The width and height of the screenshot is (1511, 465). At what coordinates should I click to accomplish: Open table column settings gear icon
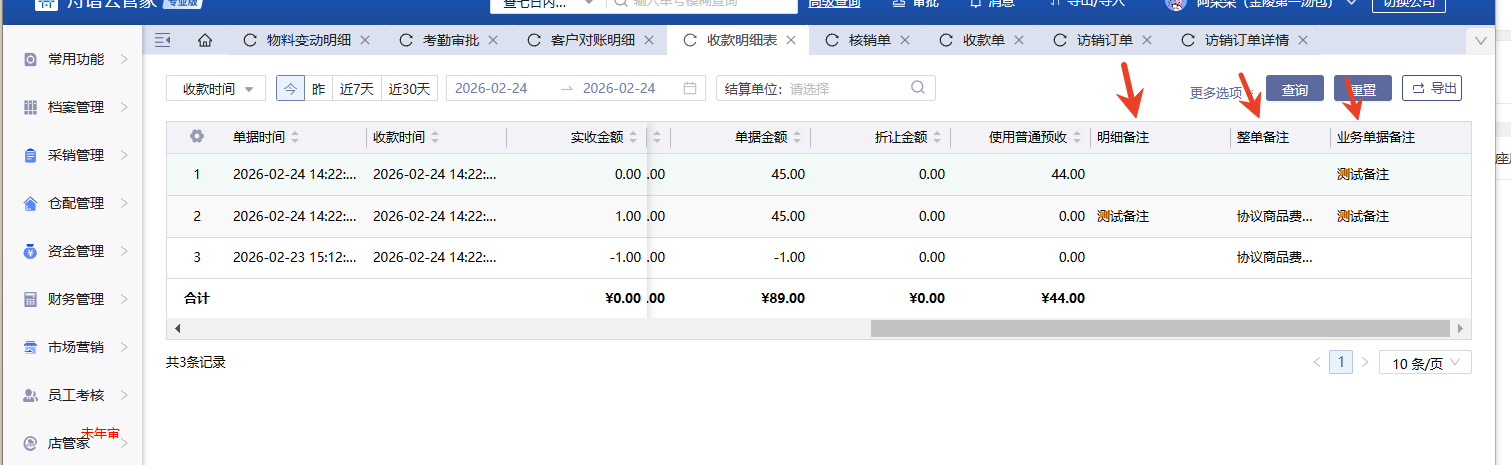point(197,137)
